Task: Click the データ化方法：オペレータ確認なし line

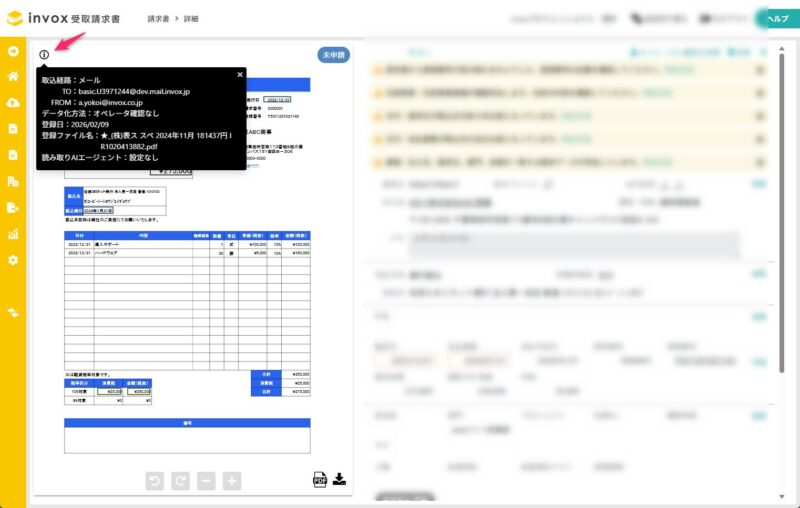Action: [101, 113]
